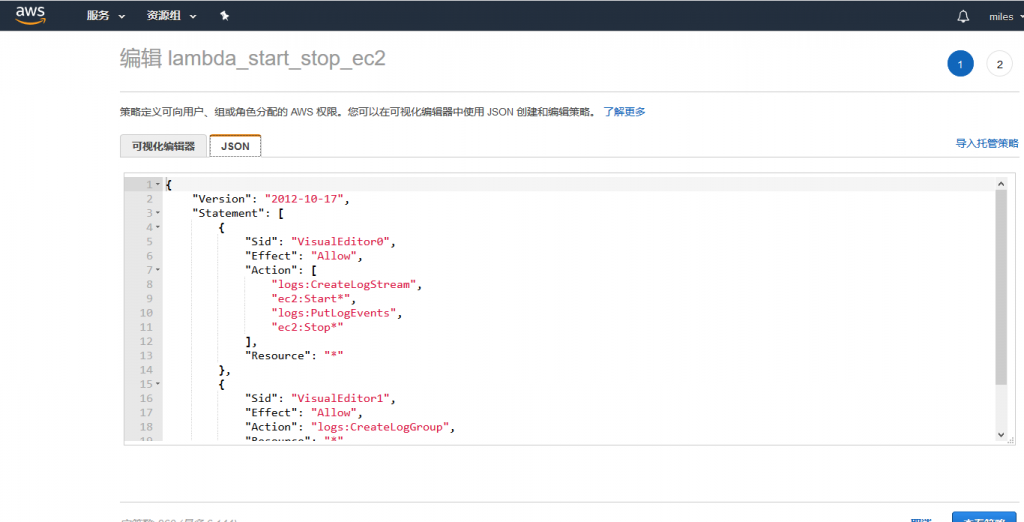The height and width of the screenshot is (522, 1024).
Task: Select the JSON tab
Action: [x=235, y=146]
